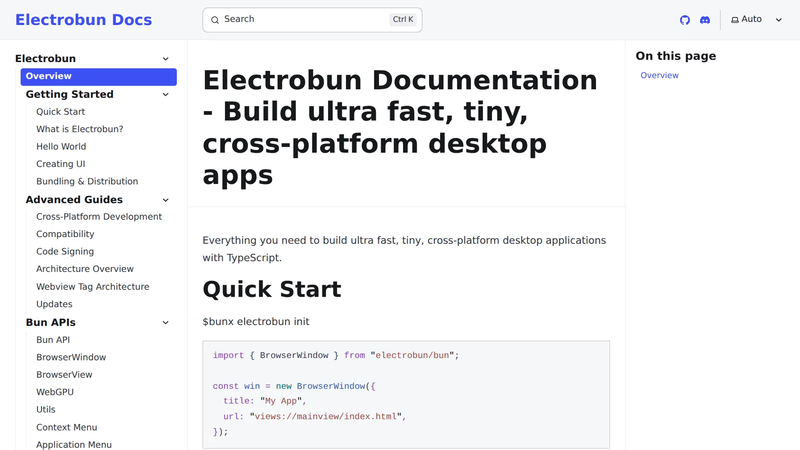Viewport: 800px width, 450px height.
Task: Focus the Search input field
Action: [312, 20]
